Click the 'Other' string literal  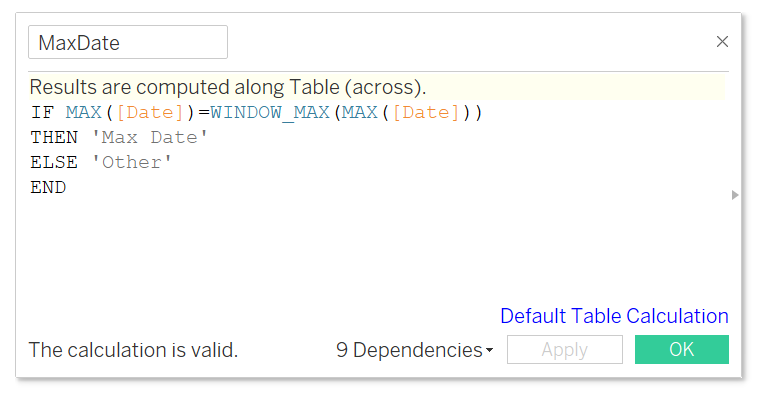pos(131,162)
